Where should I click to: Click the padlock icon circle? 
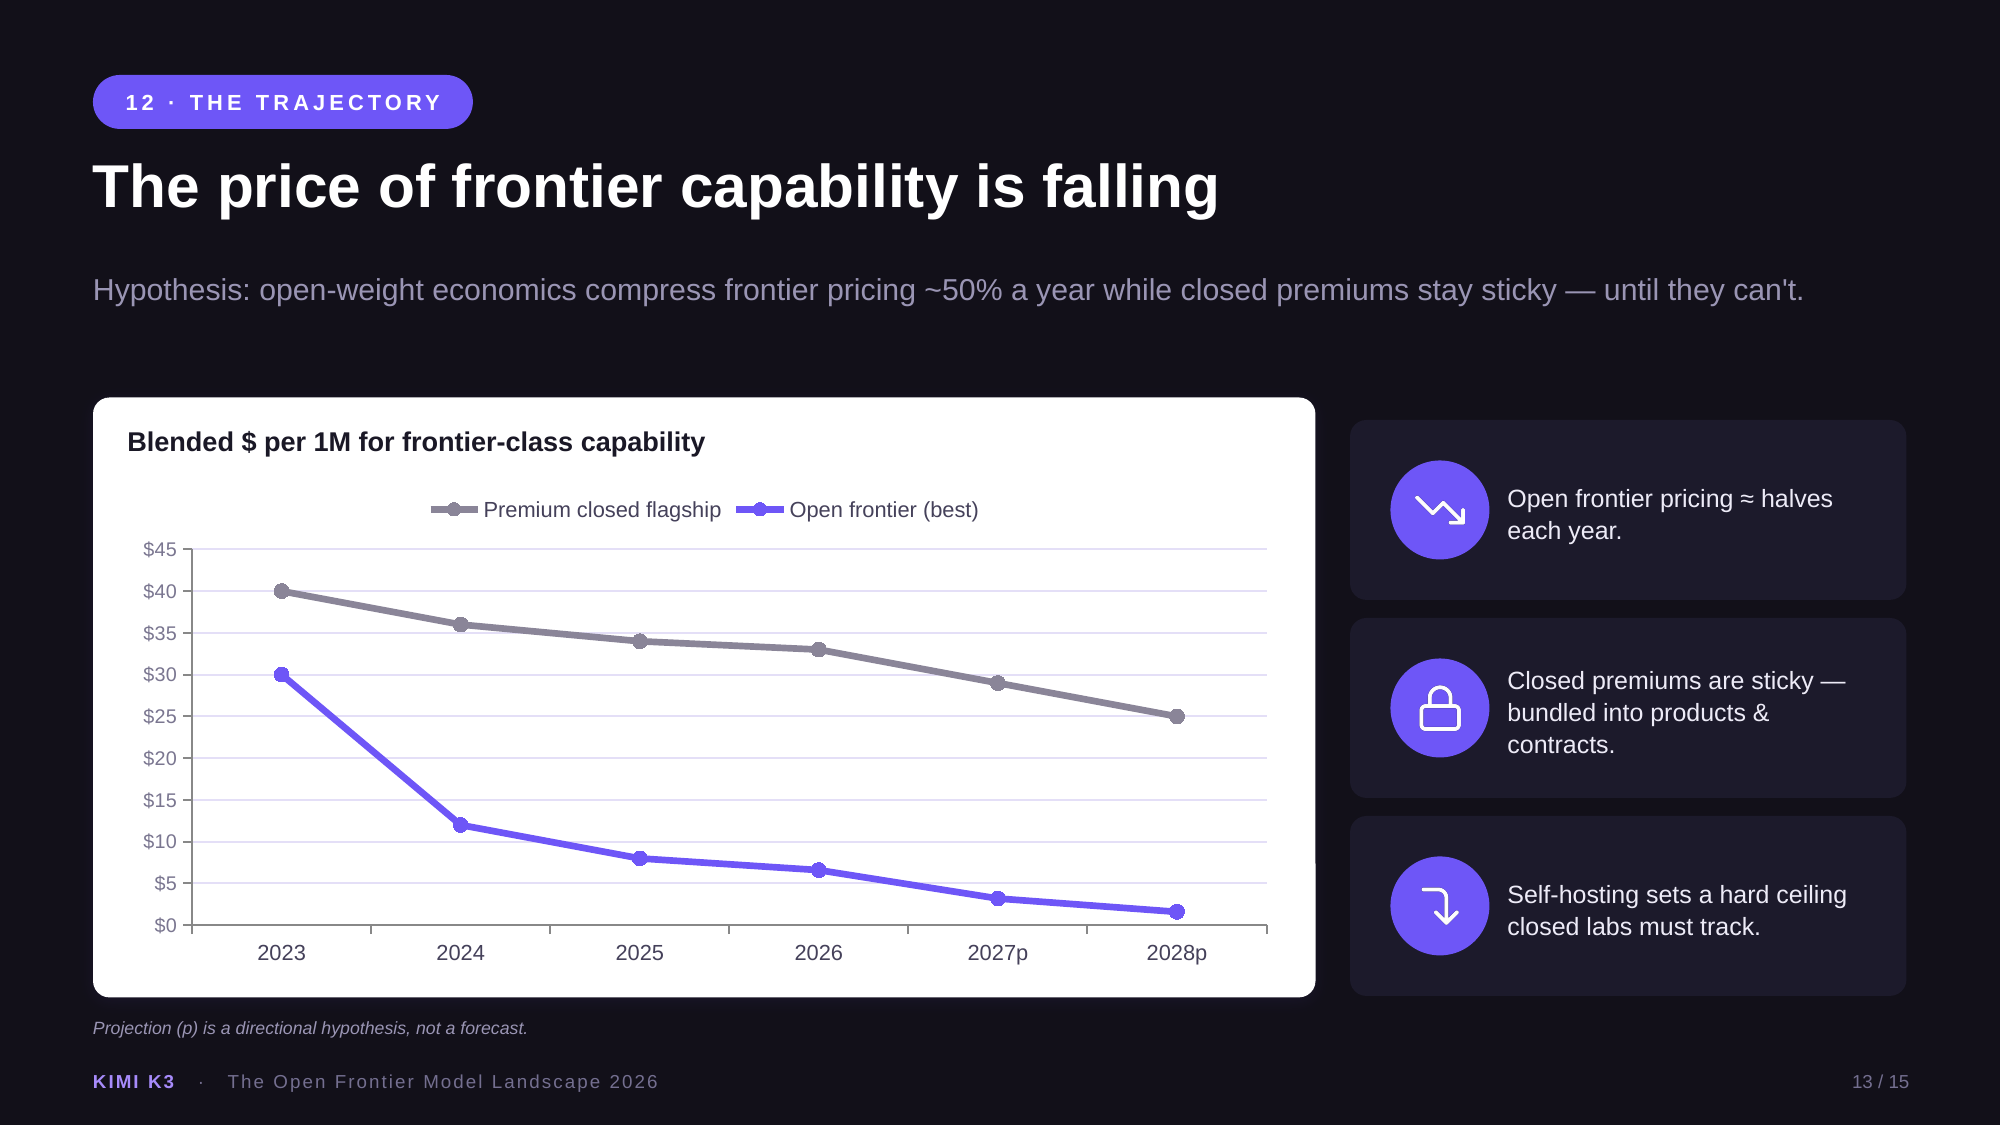click(x=1440, y=708)
